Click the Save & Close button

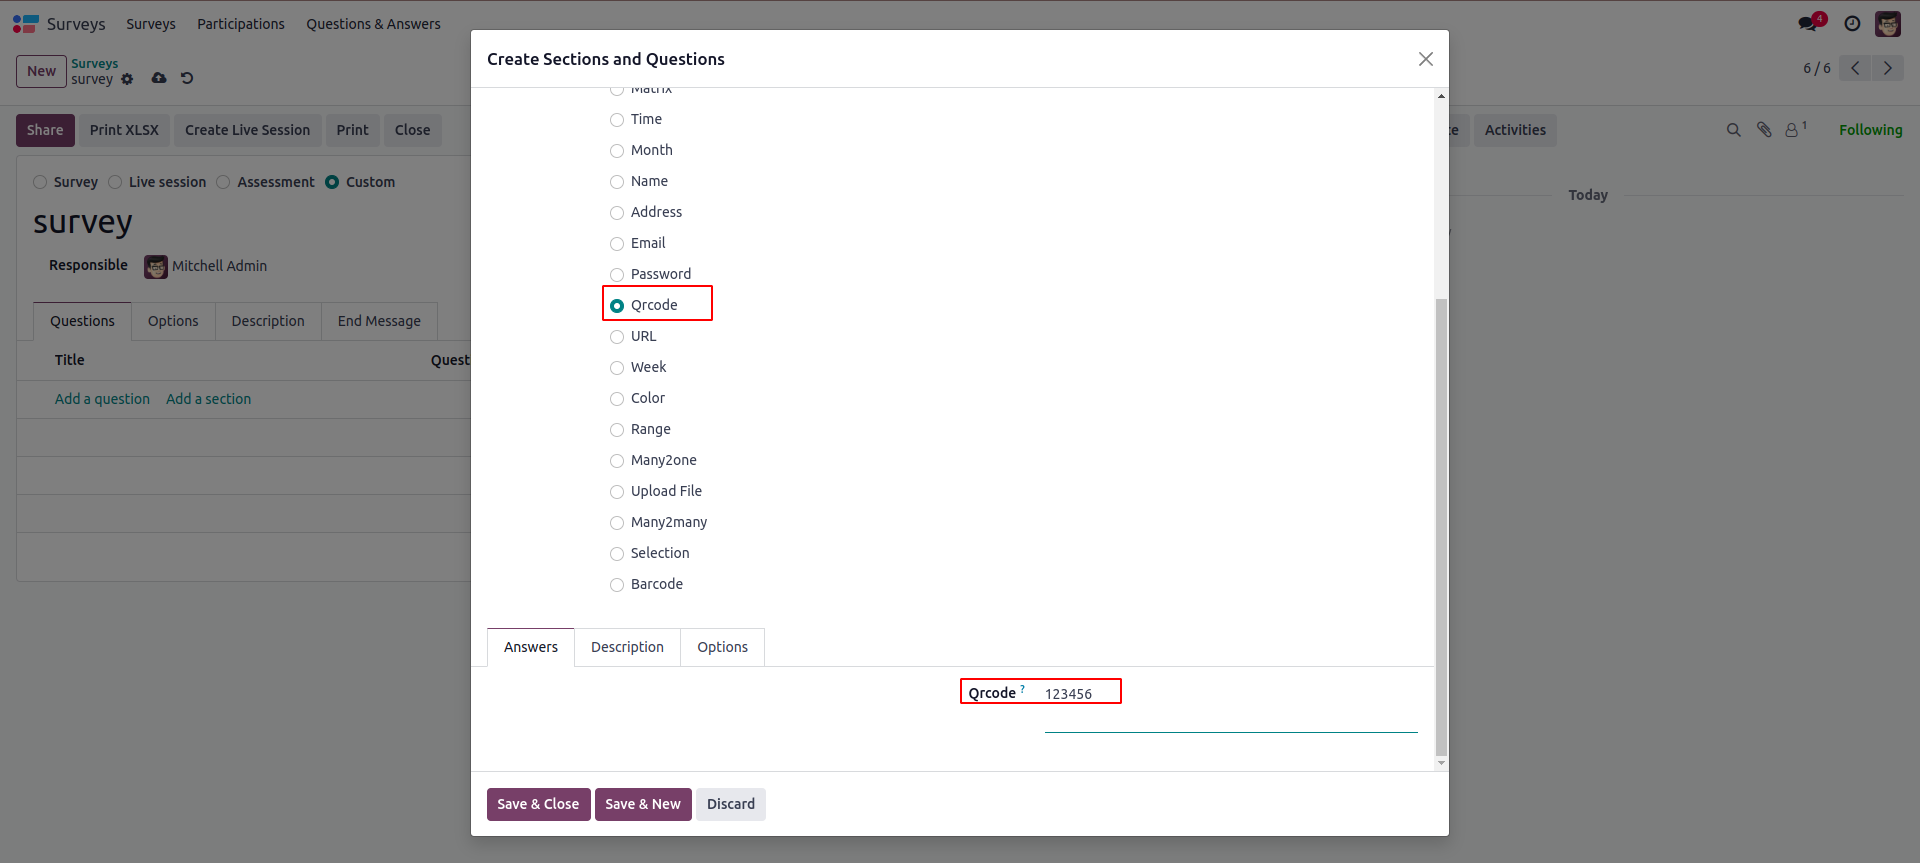click(x=538, y=804)
